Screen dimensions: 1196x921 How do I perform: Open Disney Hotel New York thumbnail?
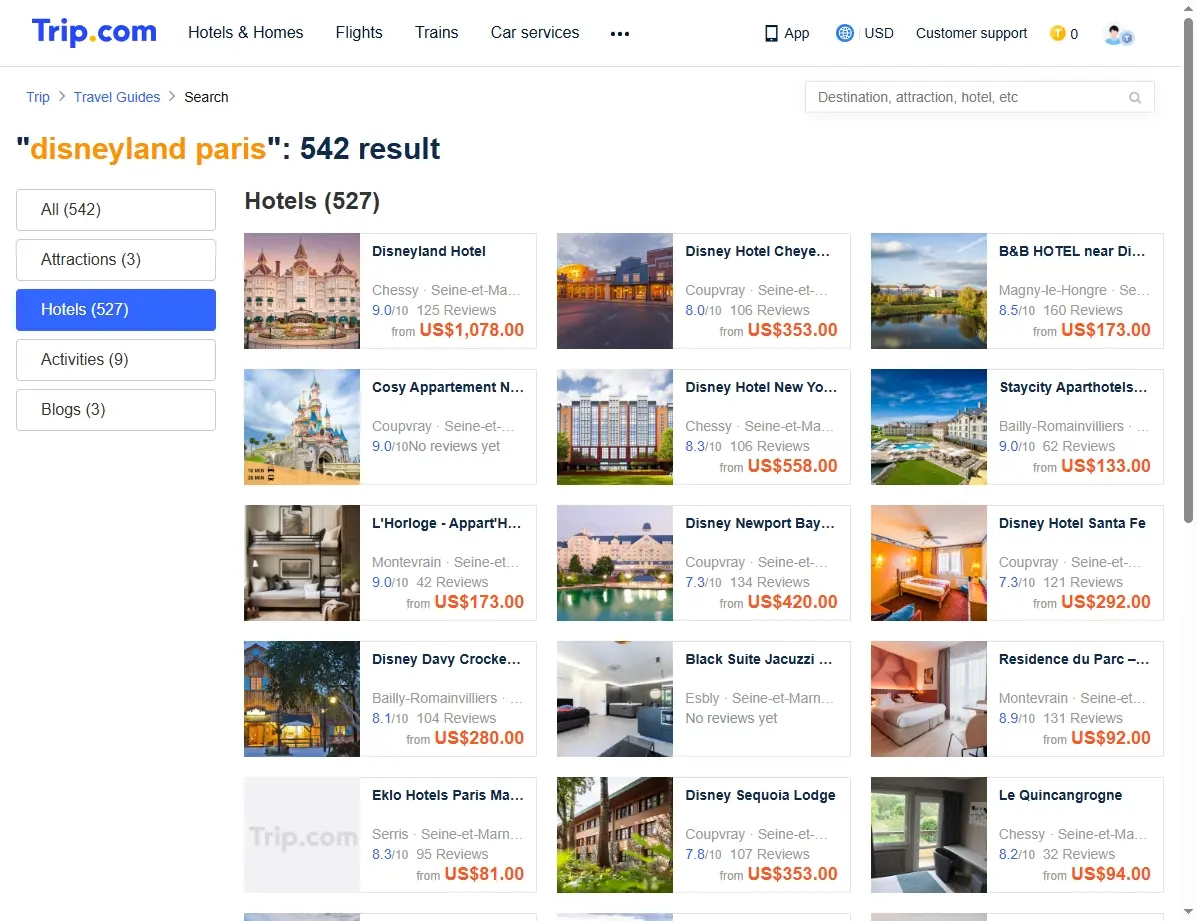click(x=615, y=427)
